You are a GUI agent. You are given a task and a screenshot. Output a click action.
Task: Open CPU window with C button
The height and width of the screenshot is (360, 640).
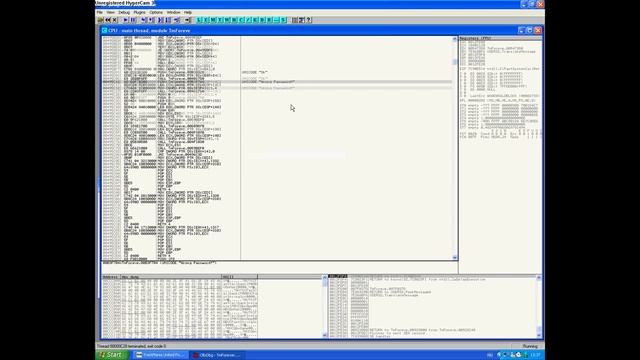[241, 20]
